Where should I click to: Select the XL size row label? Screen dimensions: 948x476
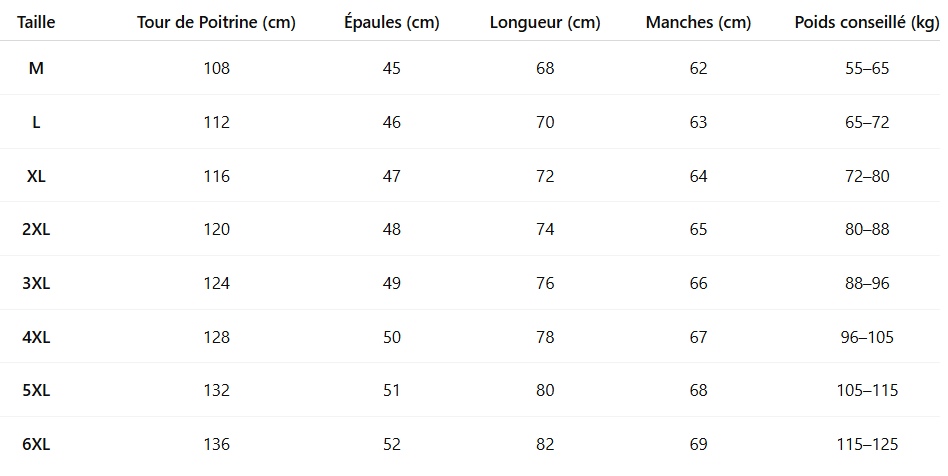[x=36, y=177]
